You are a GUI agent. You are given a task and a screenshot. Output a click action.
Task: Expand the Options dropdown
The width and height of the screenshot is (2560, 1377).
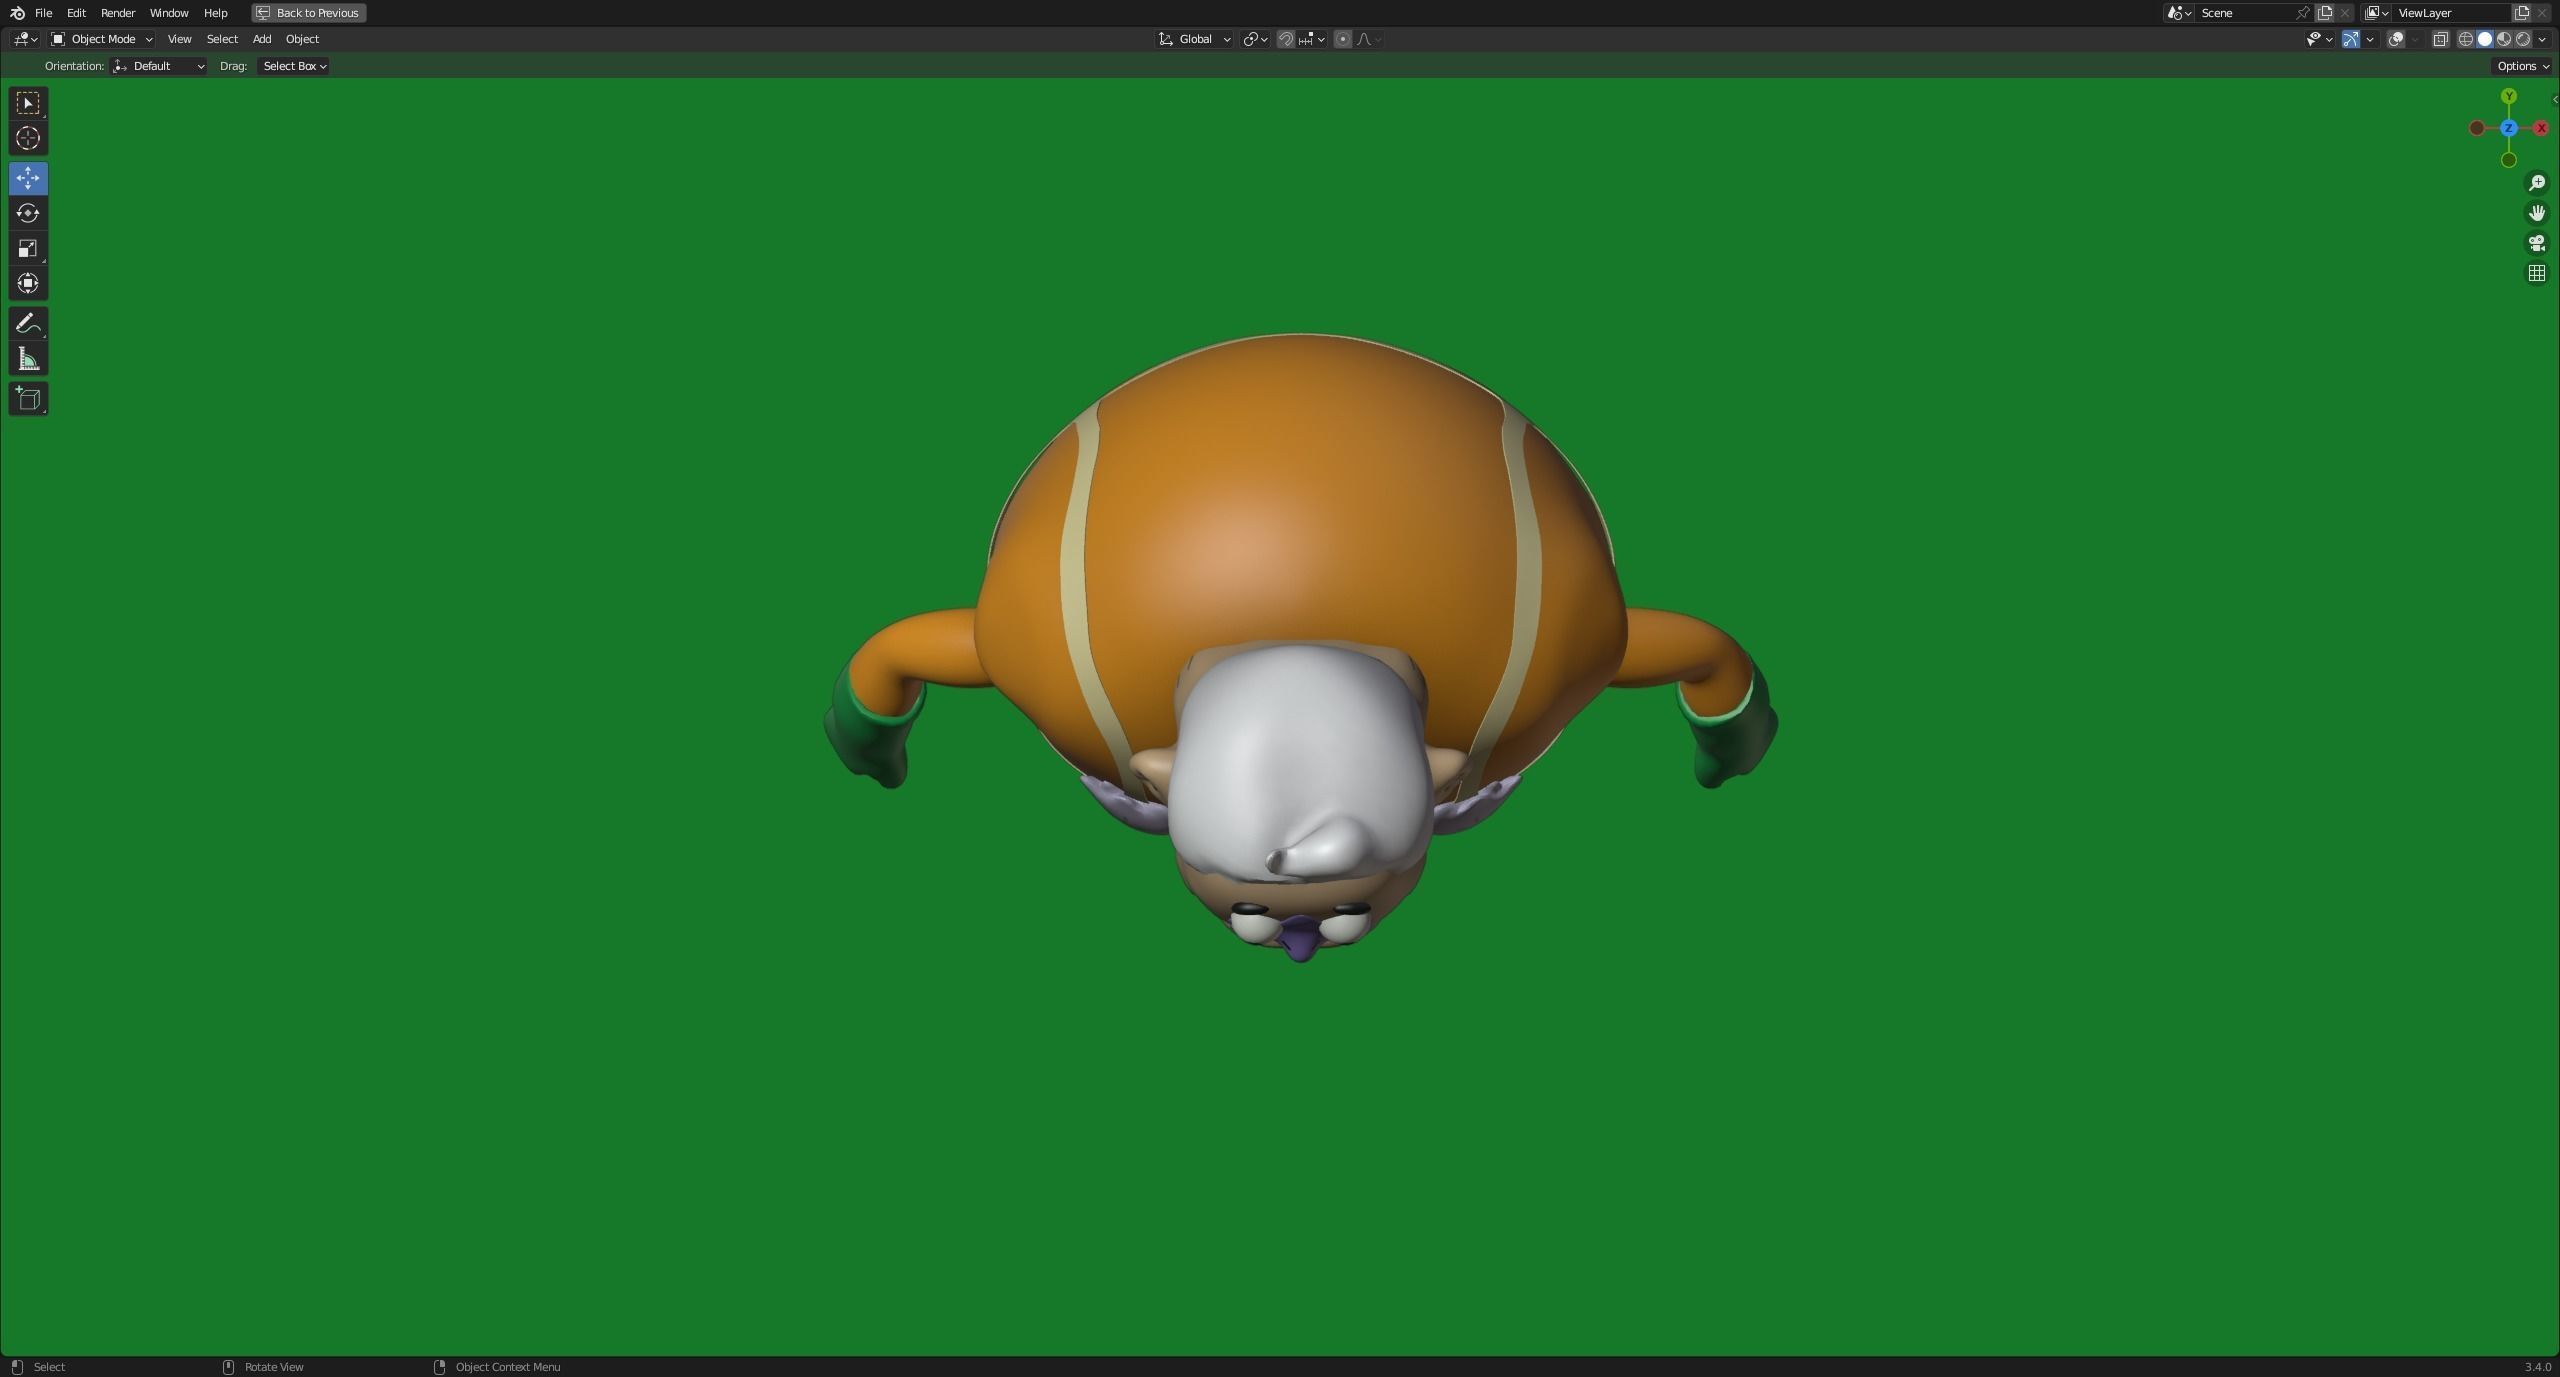click(2522, 66)
